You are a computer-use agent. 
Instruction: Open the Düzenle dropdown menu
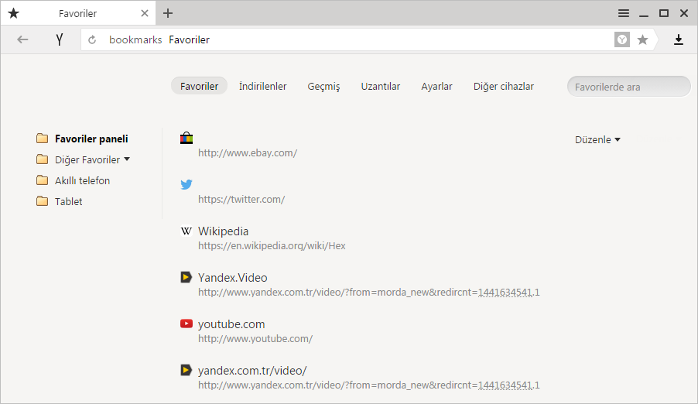tap(597, 140)
